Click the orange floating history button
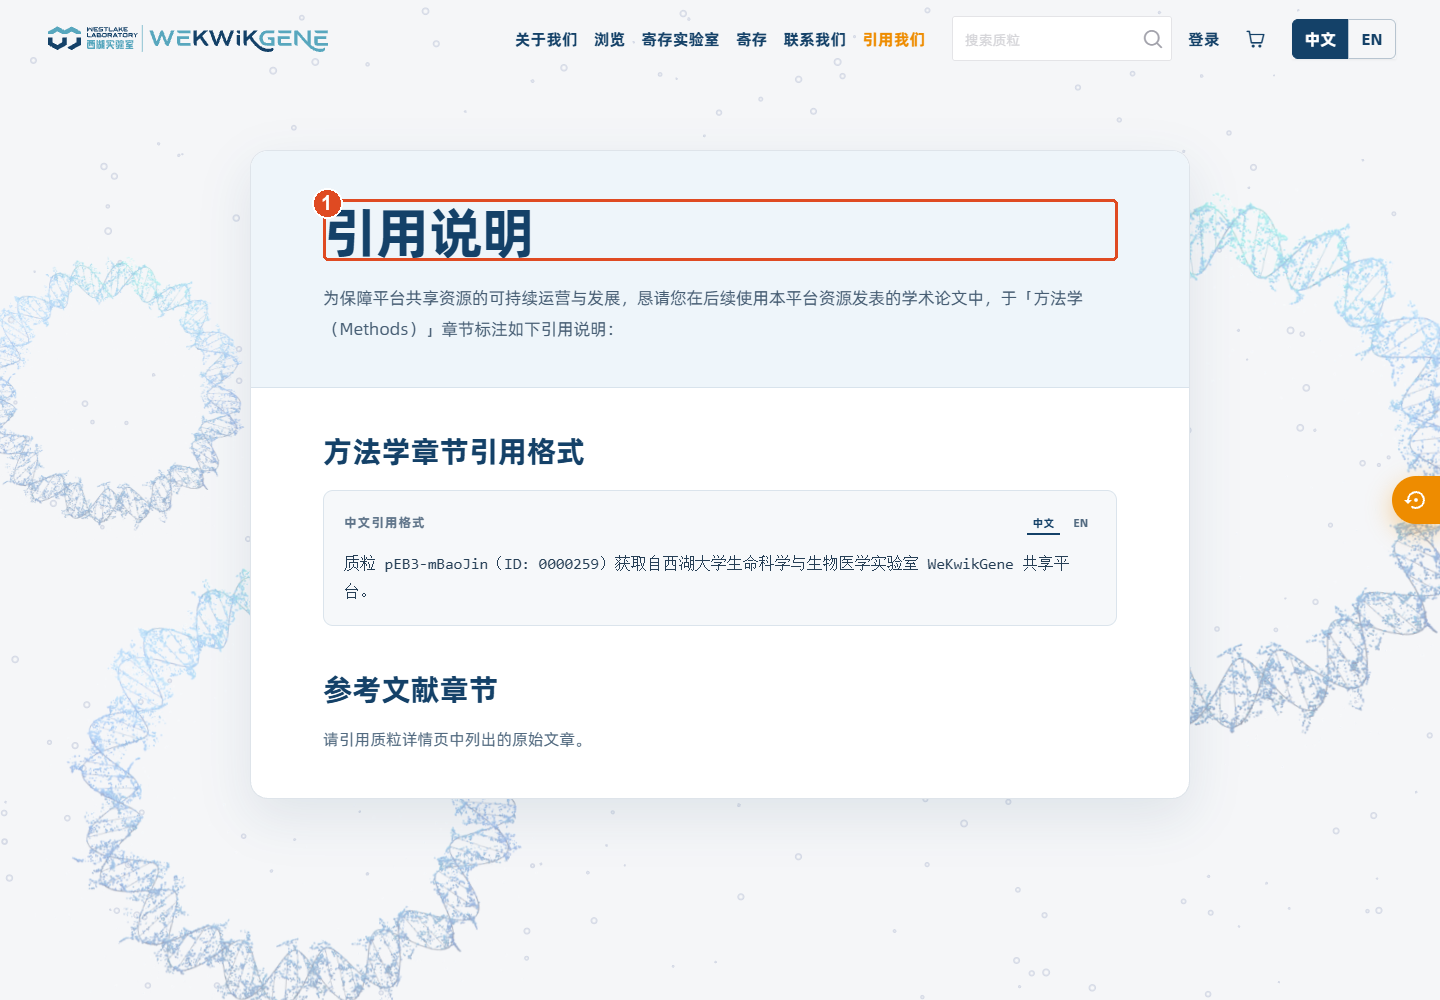1440x1000 pixels. pyautogui.click(x=1416, y=500)
